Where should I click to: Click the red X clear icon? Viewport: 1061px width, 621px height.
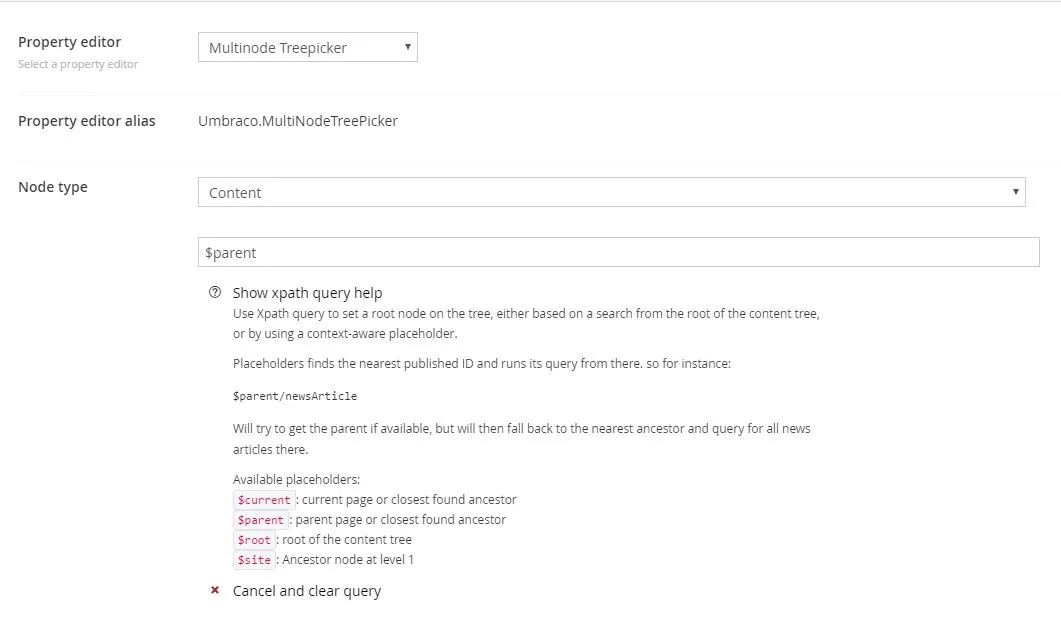214,590
